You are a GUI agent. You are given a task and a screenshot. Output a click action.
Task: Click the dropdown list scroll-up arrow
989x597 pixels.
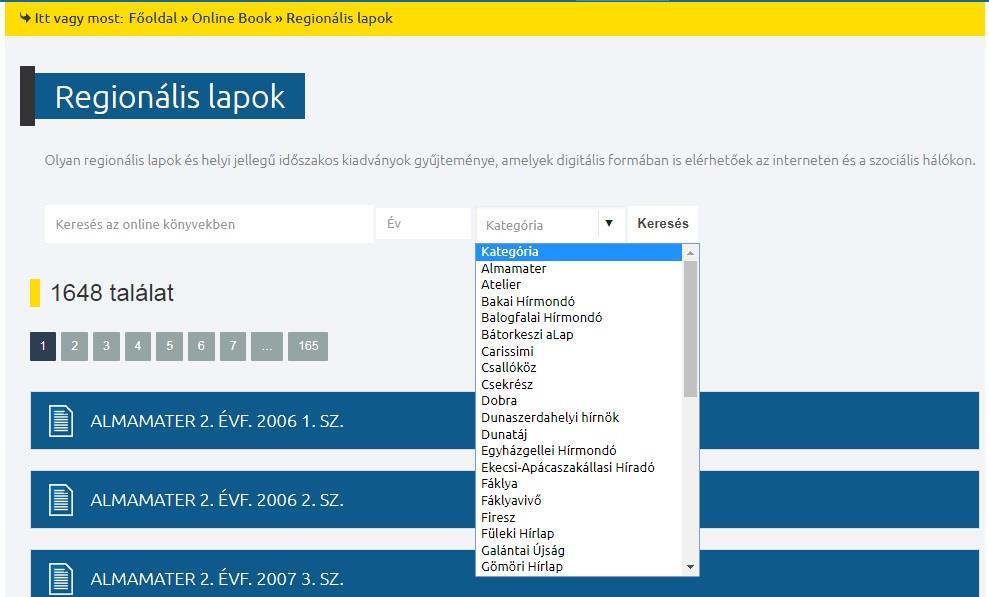click(x=690, y=253)
